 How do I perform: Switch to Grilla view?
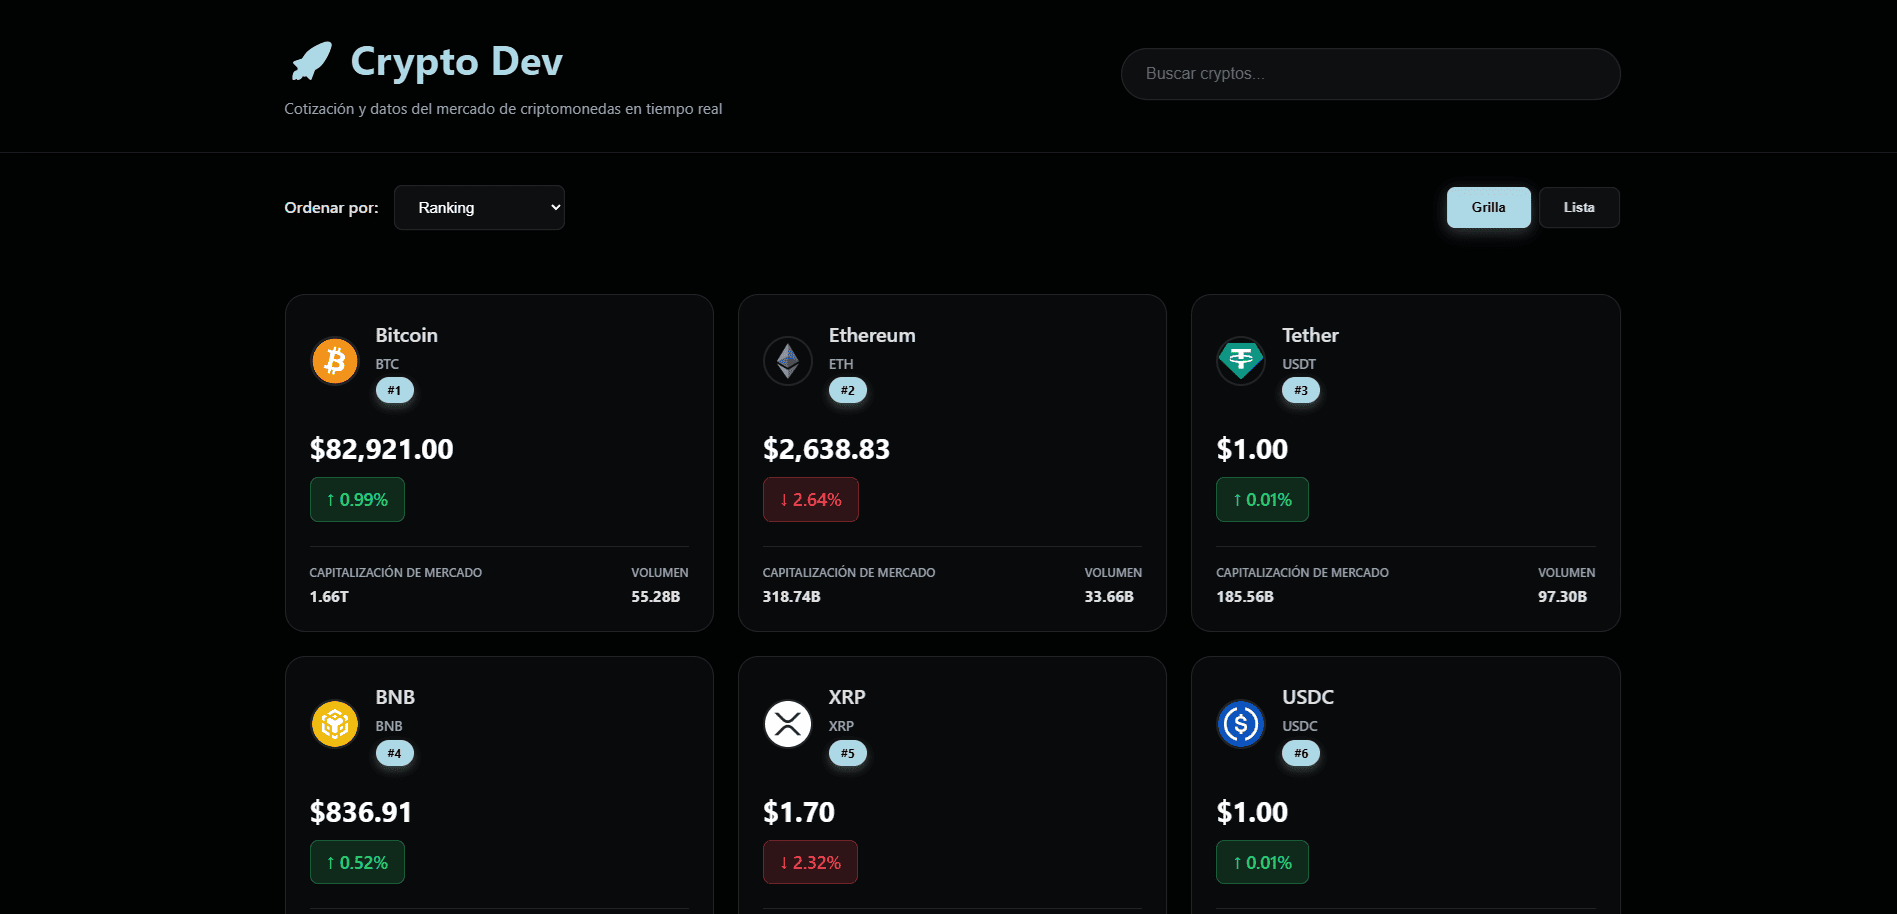(1488, 207)
